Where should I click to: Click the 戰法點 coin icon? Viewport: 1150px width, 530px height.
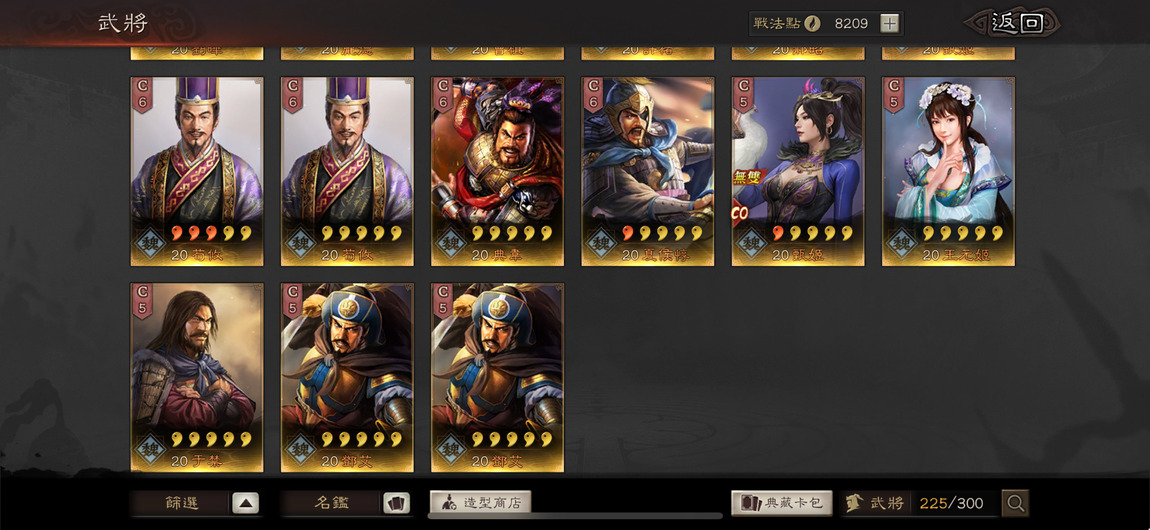pos(812,23)
